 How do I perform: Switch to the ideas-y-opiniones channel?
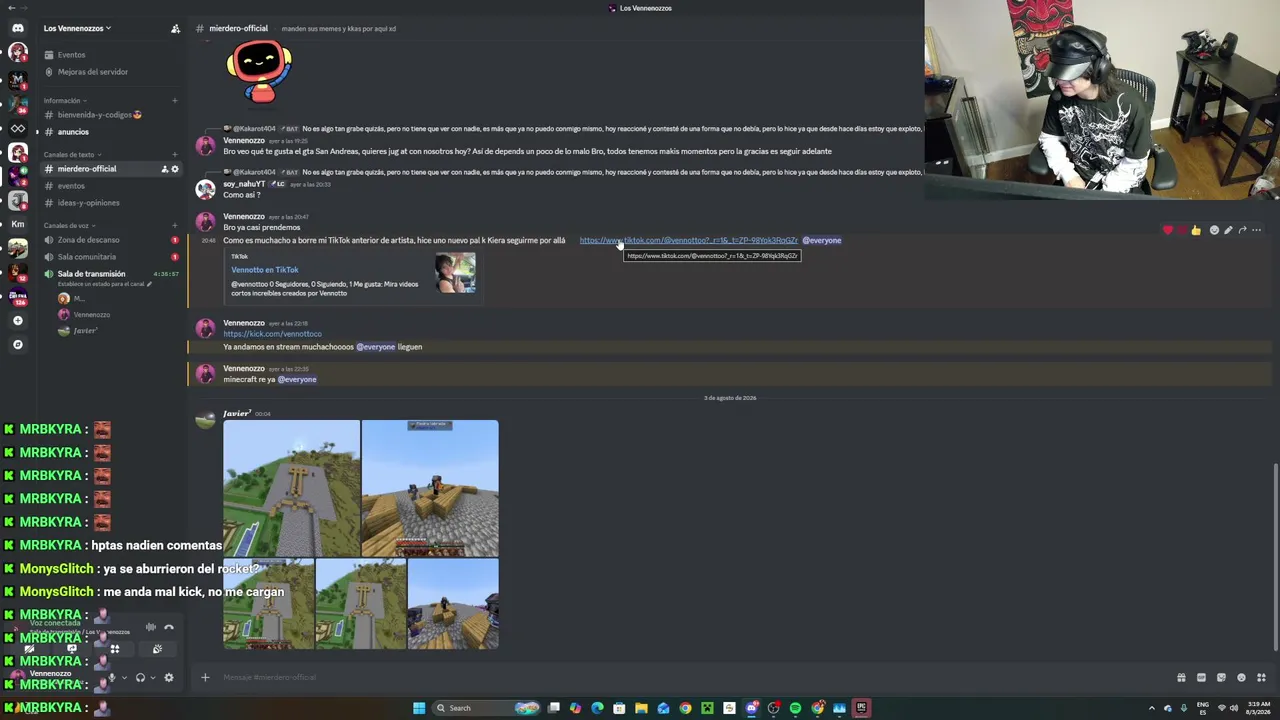(82, 203)
